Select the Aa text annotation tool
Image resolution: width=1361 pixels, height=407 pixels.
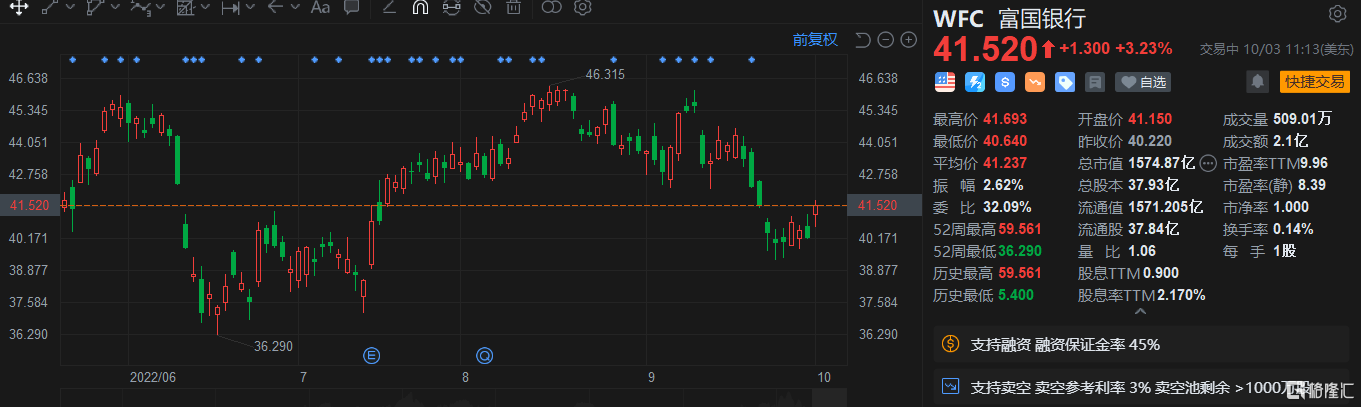pos(320,8)
